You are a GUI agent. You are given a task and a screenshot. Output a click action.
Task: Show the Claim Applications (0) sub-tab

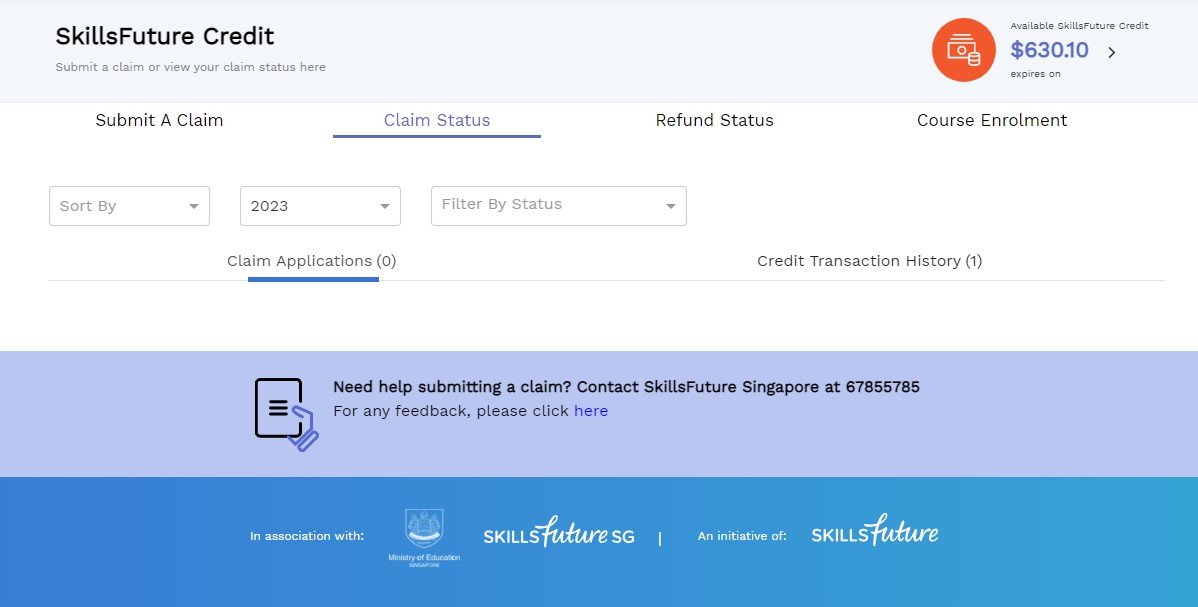pyautogui.click(x=312, y=261)
